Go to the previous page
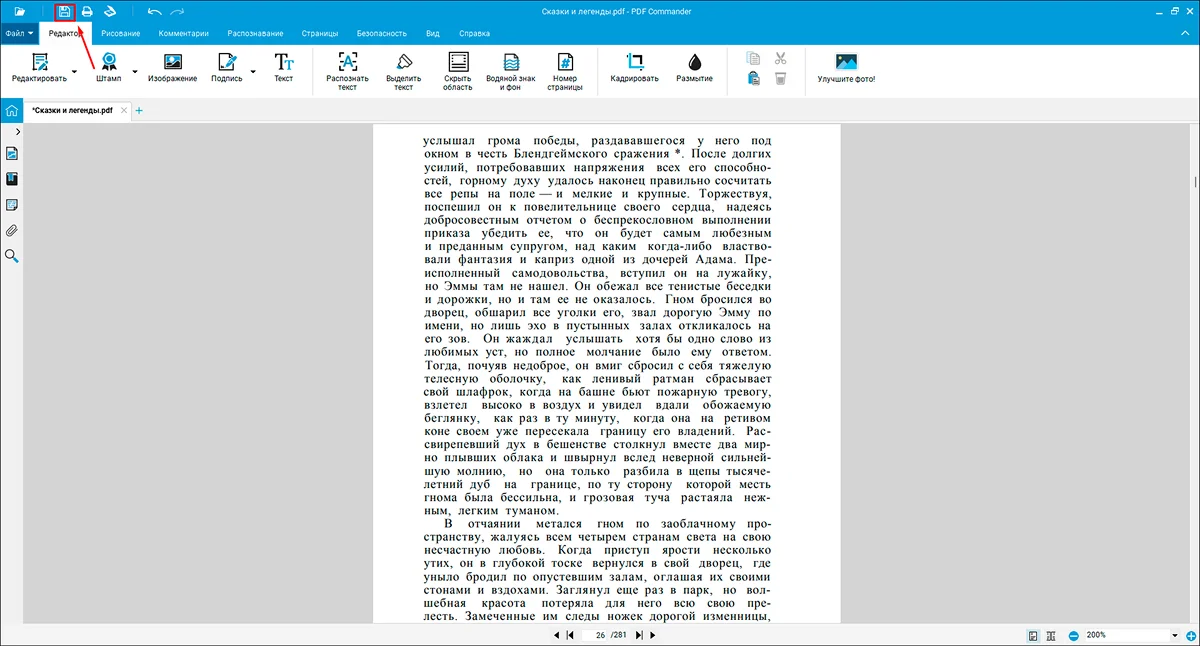Screen dimensions: 1200x646 click(557, 635)
